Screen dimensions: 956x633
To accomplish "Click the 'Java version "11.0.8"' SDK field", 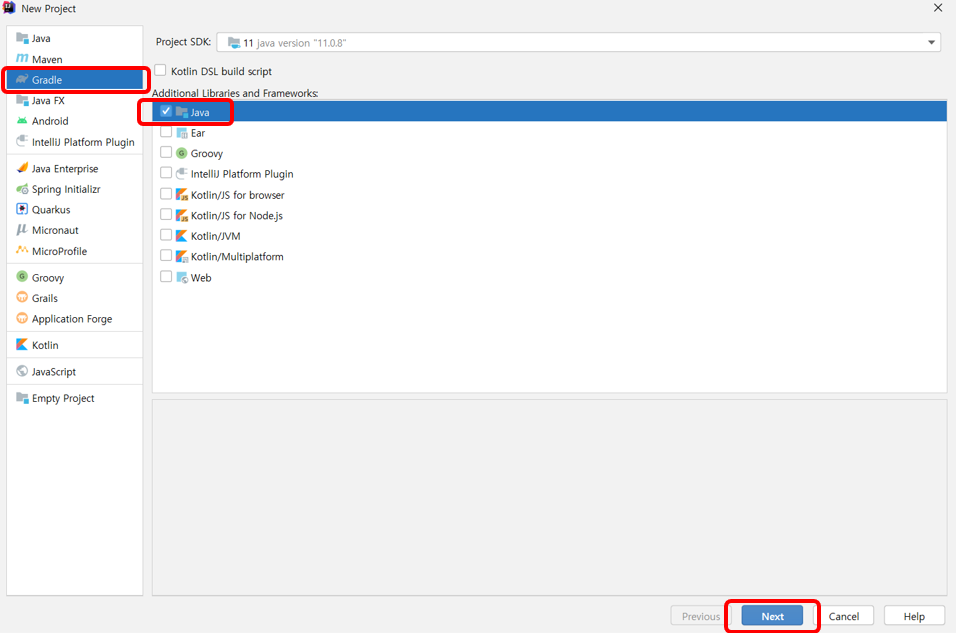I will pyautogui.click(x=578, y=43).
